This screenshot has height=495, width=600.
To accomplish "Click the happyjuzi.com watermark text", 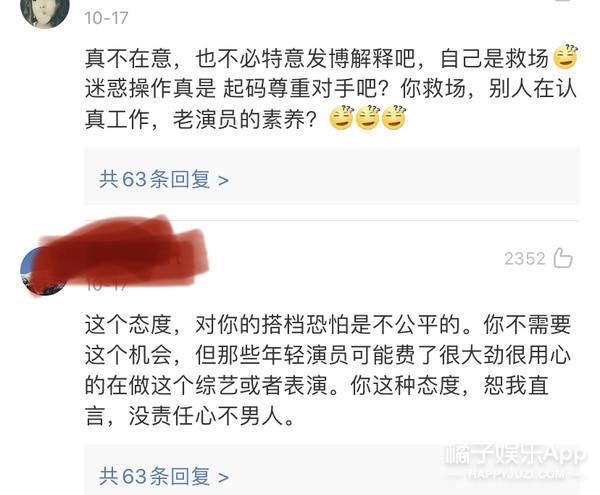I will coord(516,475).
